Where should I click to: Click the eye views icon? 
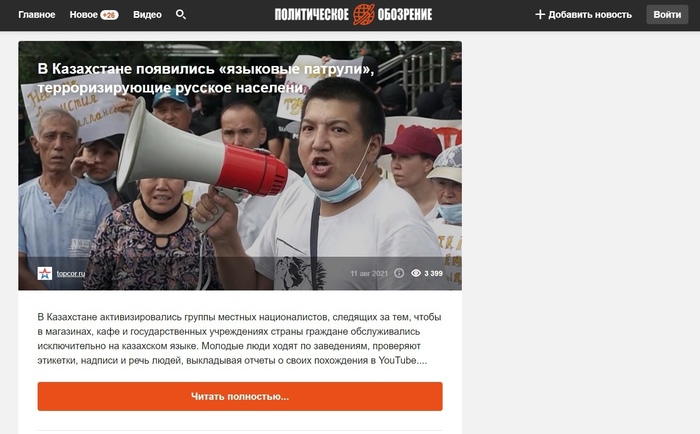[x=416, y=273]
